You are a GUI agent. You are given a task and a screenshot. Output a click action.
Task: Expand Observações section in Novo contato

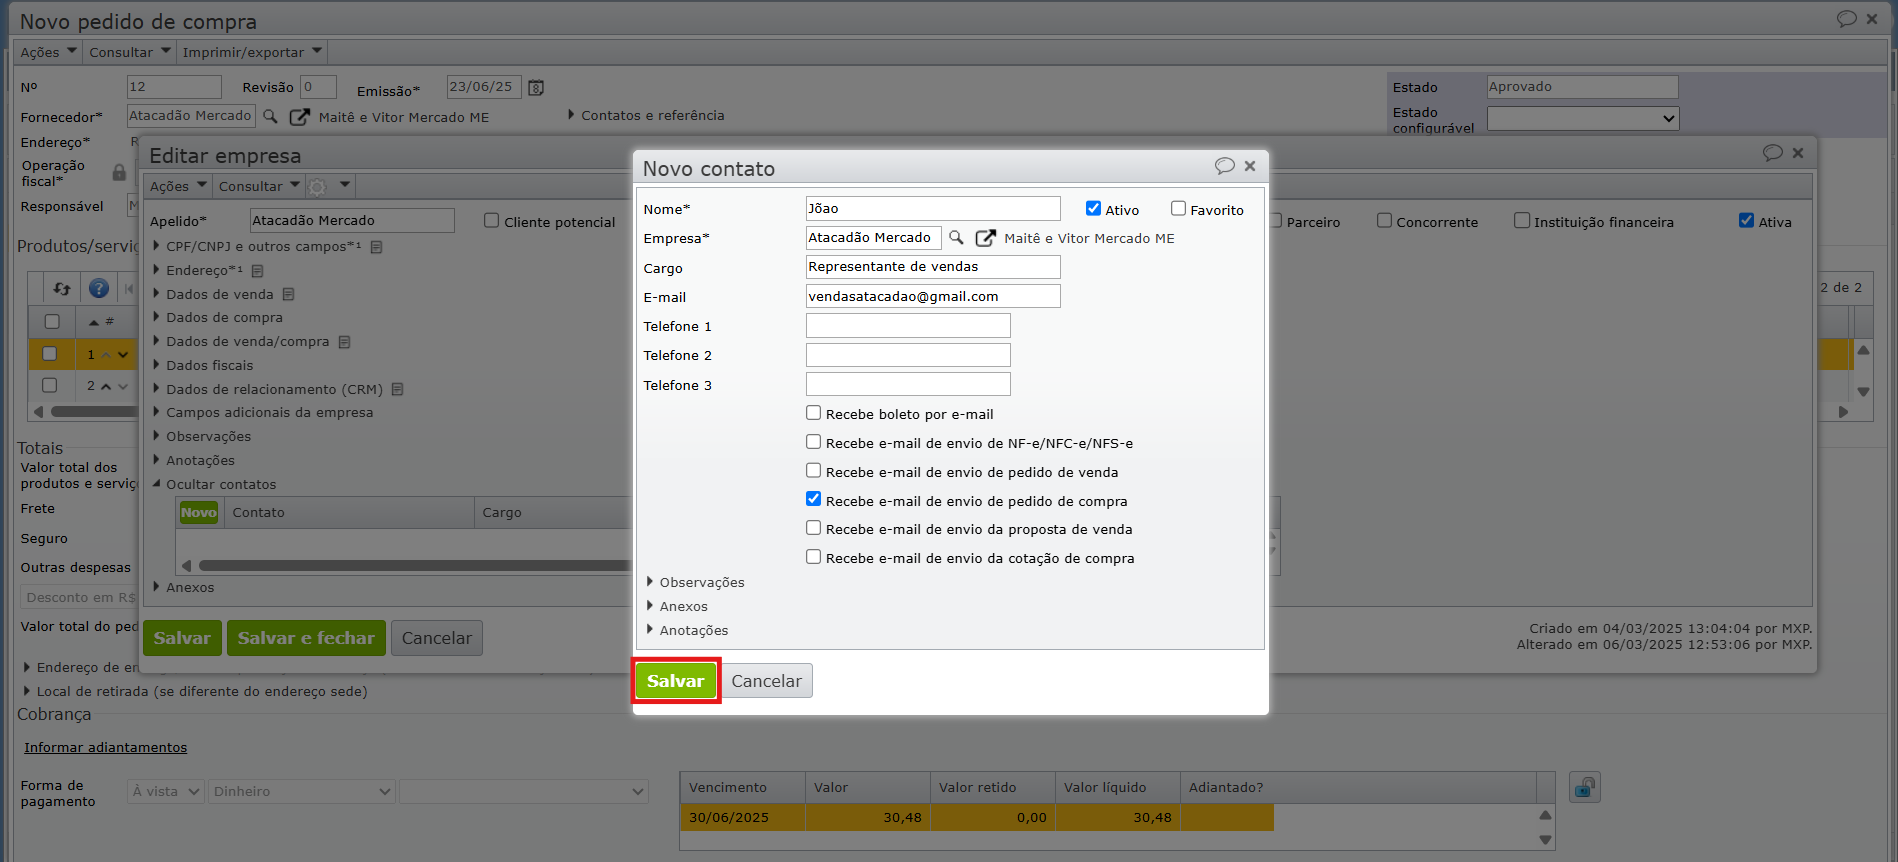696,582
